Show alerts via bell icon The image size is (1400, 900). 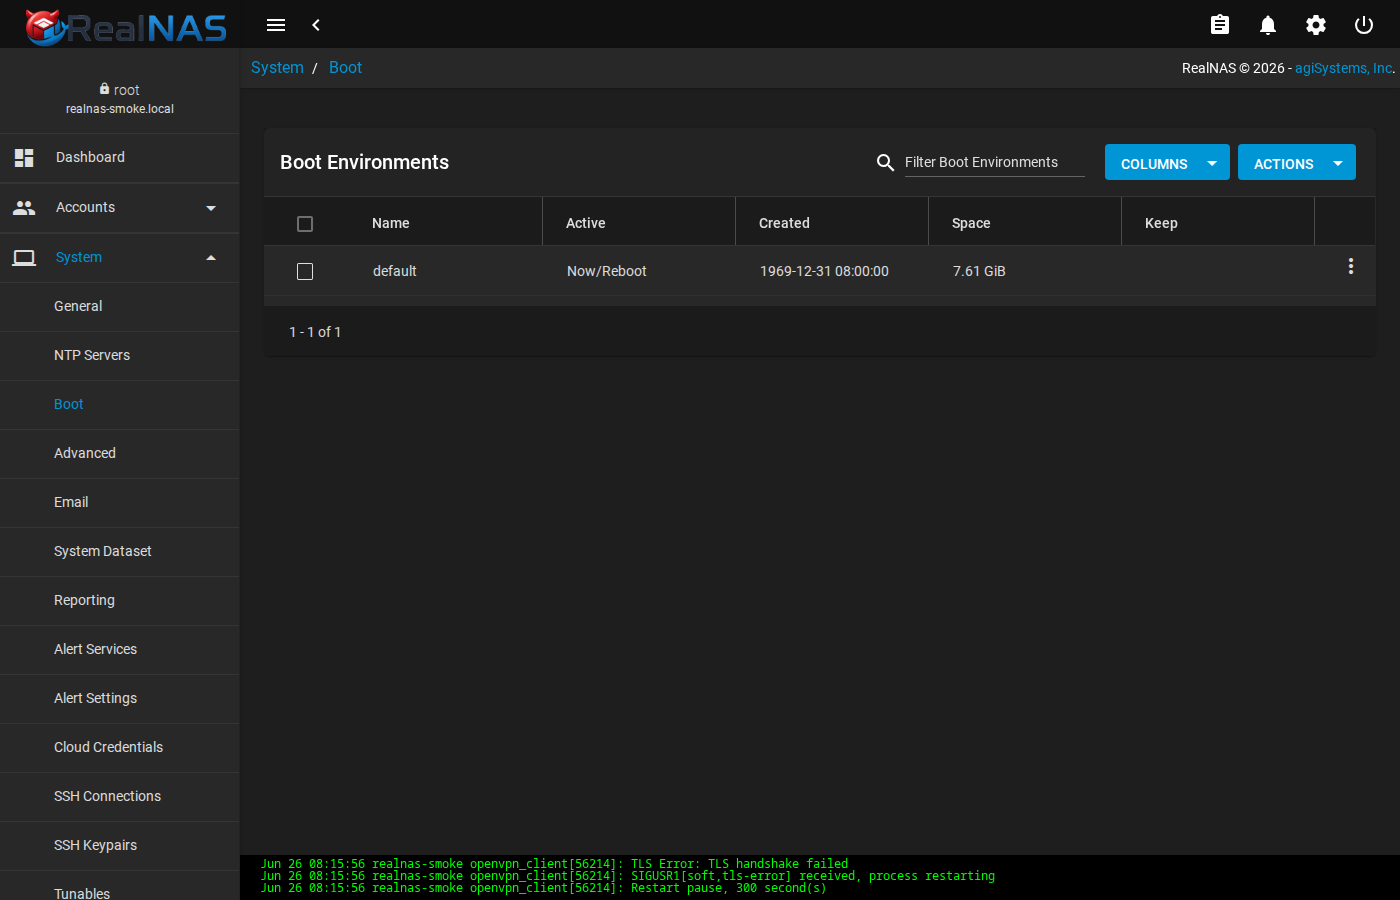[x=1268, y=25]
